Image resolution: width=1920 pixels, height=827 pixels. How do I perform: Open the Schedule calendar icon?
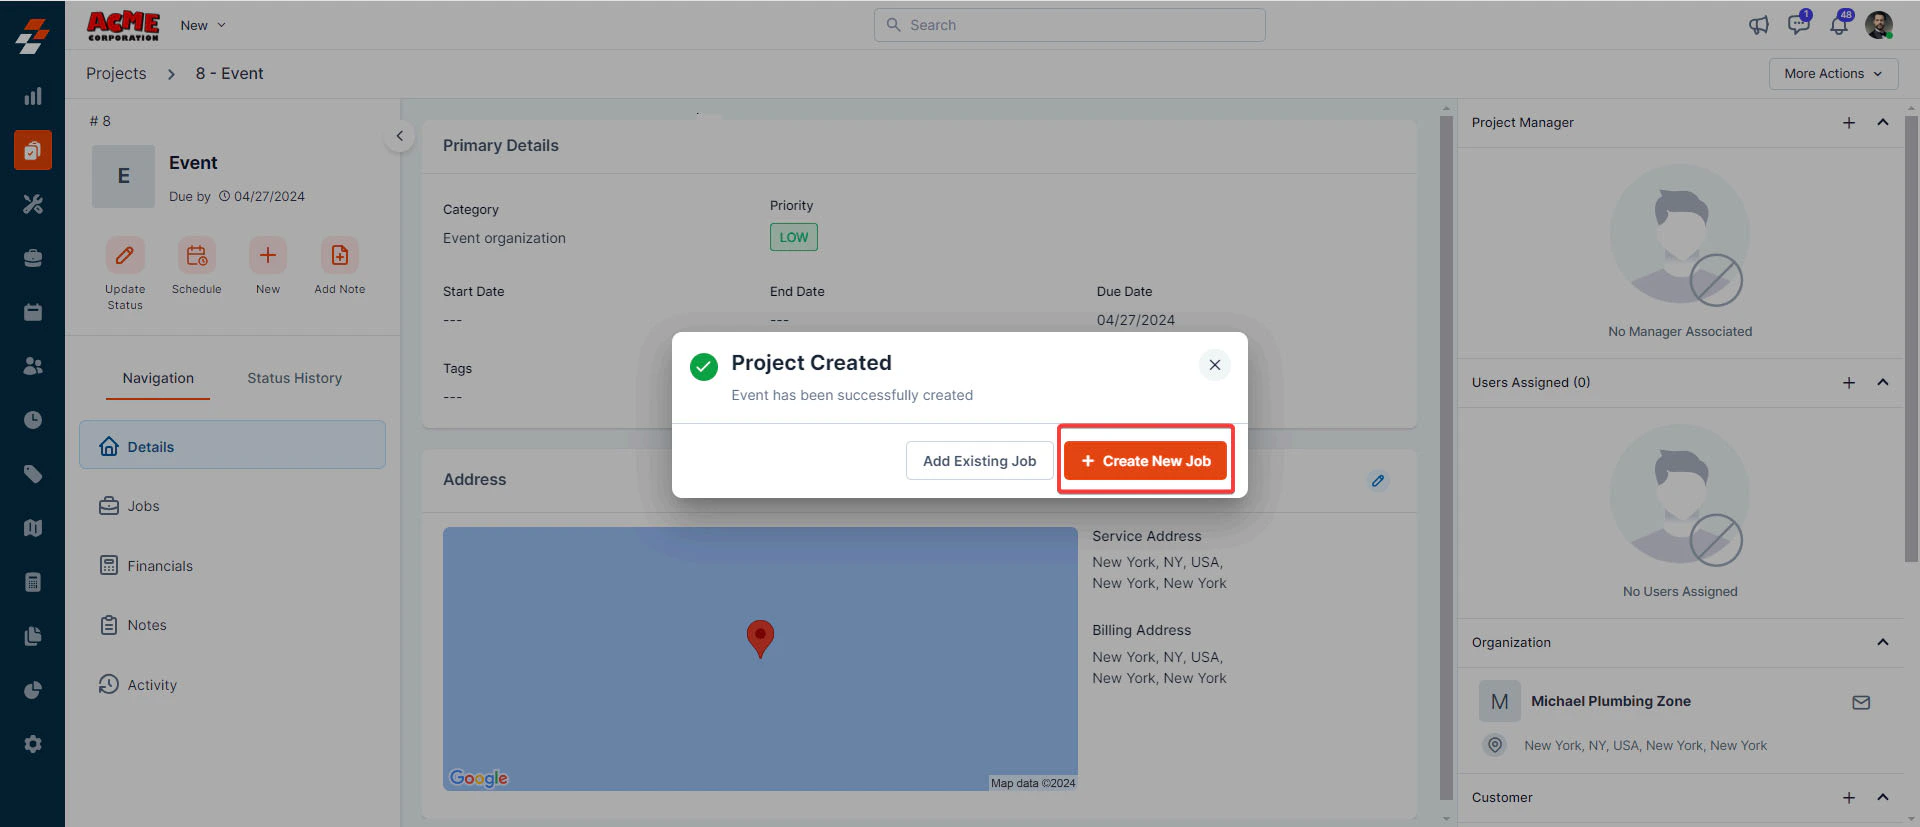coord(197,256)
